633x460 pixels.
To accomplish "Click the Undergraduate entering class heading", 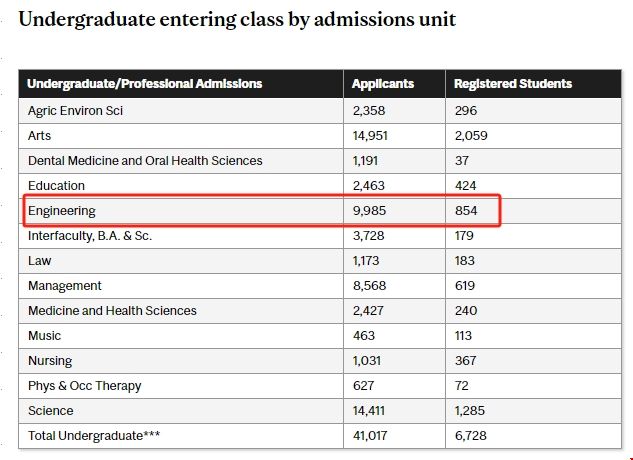I will [x=237, y=19].
